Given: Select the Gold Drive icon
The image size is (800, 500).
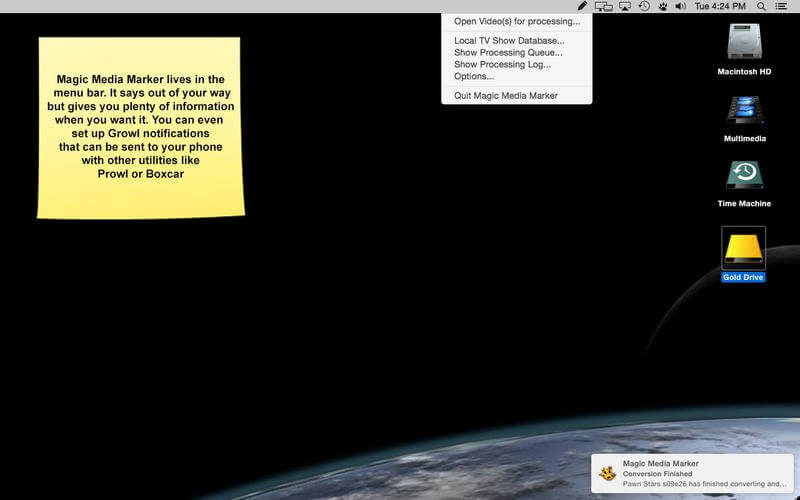Looking at the screenshot, I should coord(743,248).
